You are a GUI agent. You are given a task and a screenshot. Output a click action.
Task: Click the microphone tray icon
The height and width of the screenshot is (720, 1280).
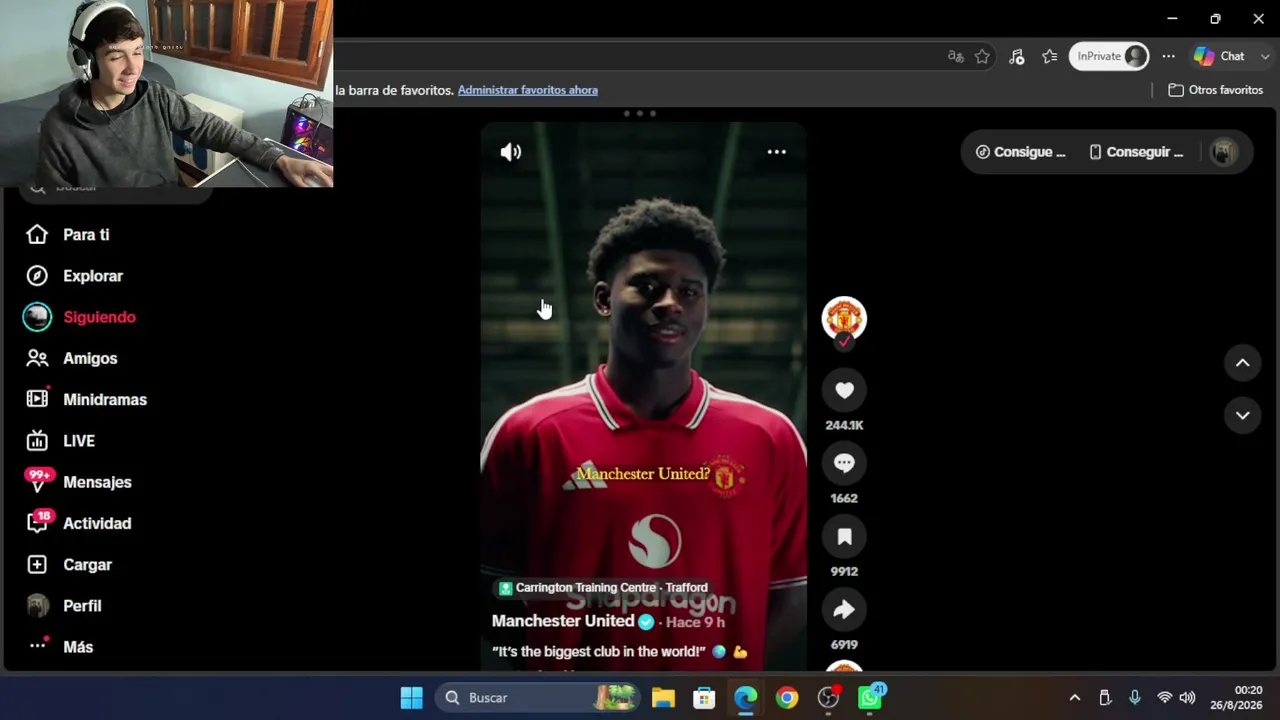click(1134, 698)
